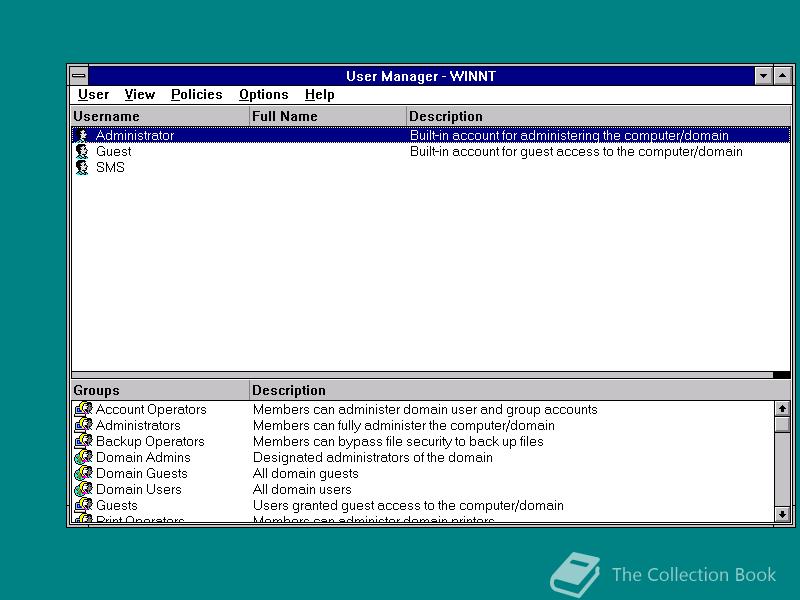Click 'All domain guests' description
This screenshot has height=600, width=800.
[306, 473]
